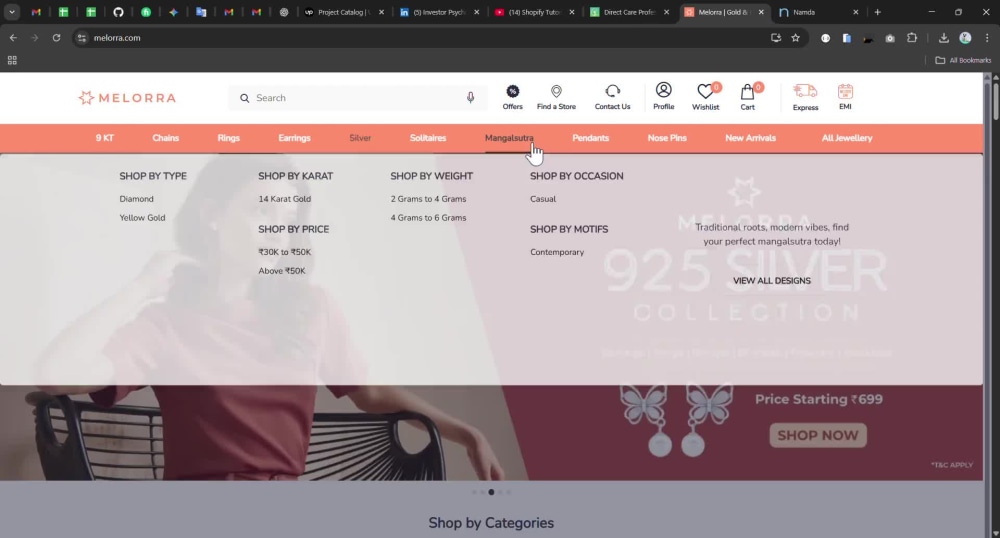Click the melorra.com address bar

421,38
